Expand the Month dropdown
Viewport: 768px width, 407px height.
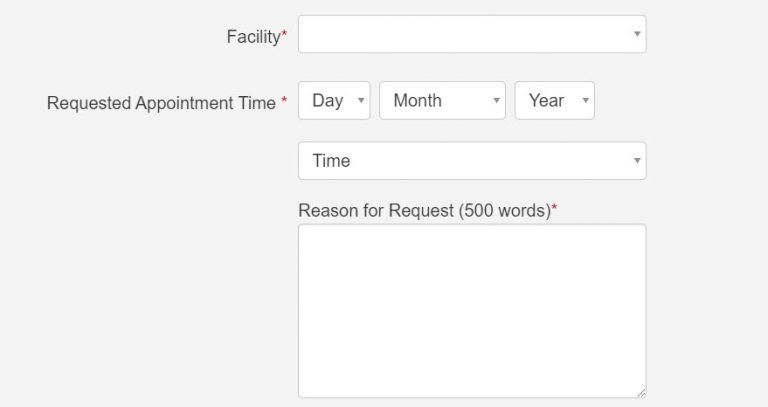coord(441,100)
